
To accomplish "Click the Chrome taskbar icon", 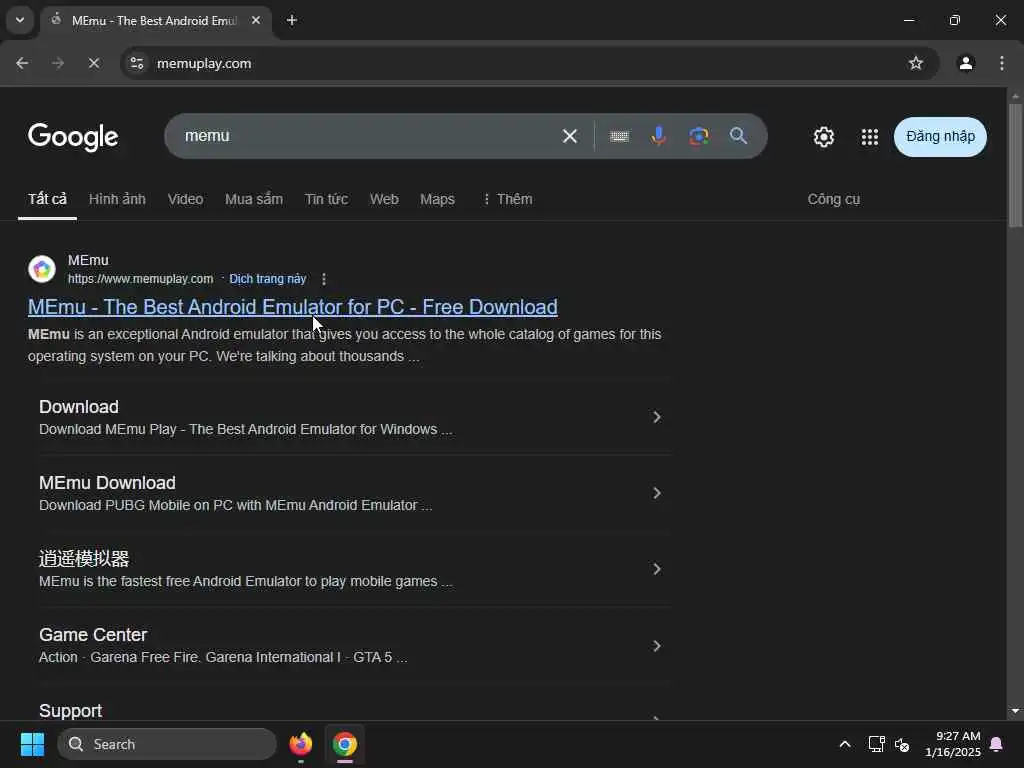I will click(345, 744).
